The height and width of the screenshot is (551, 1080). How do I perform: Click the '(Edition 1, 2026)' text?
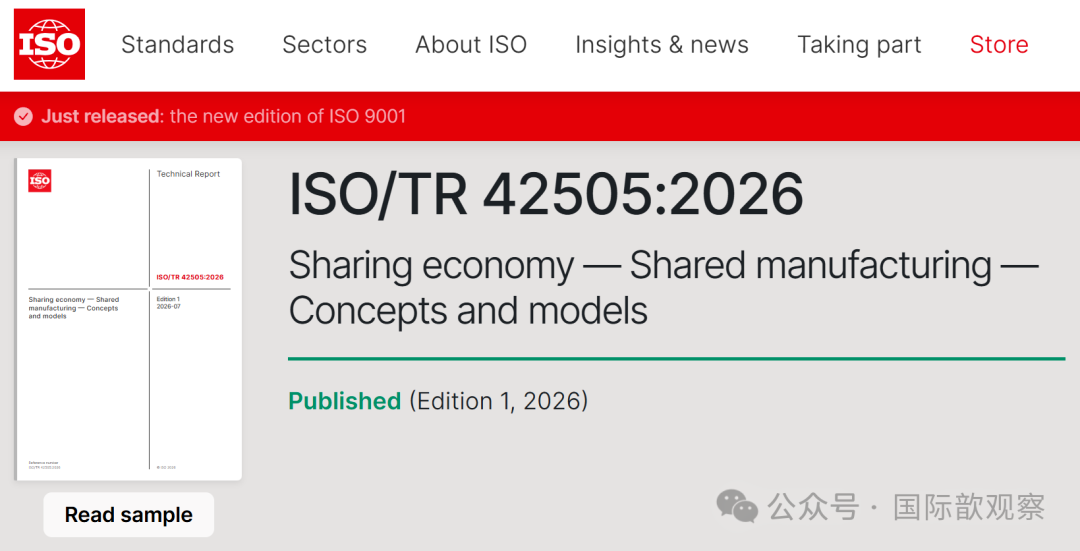click(499, 401)
